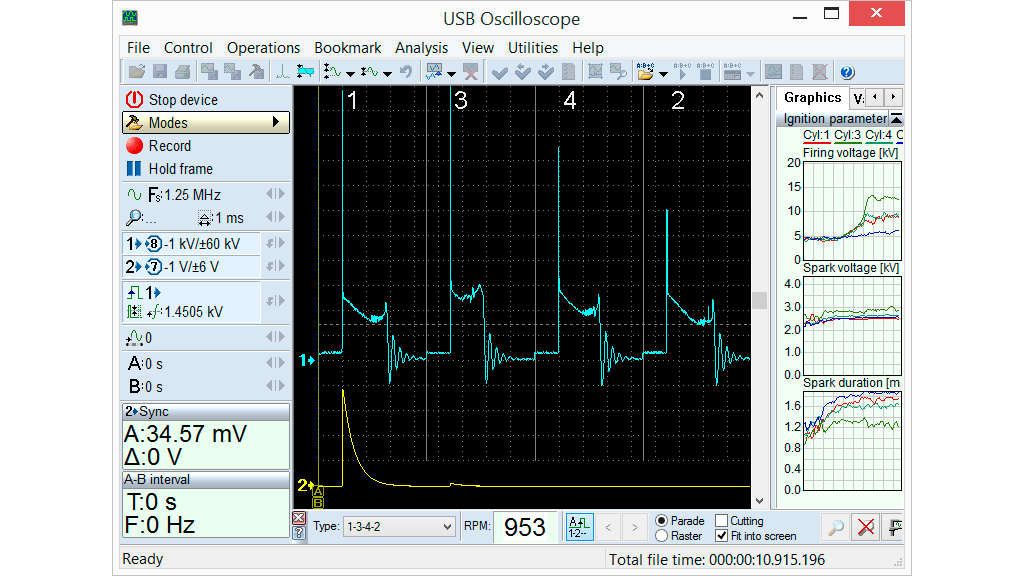The image size is (1024, 576).
Task: Open the Operations menu
Action: (263, 48)
